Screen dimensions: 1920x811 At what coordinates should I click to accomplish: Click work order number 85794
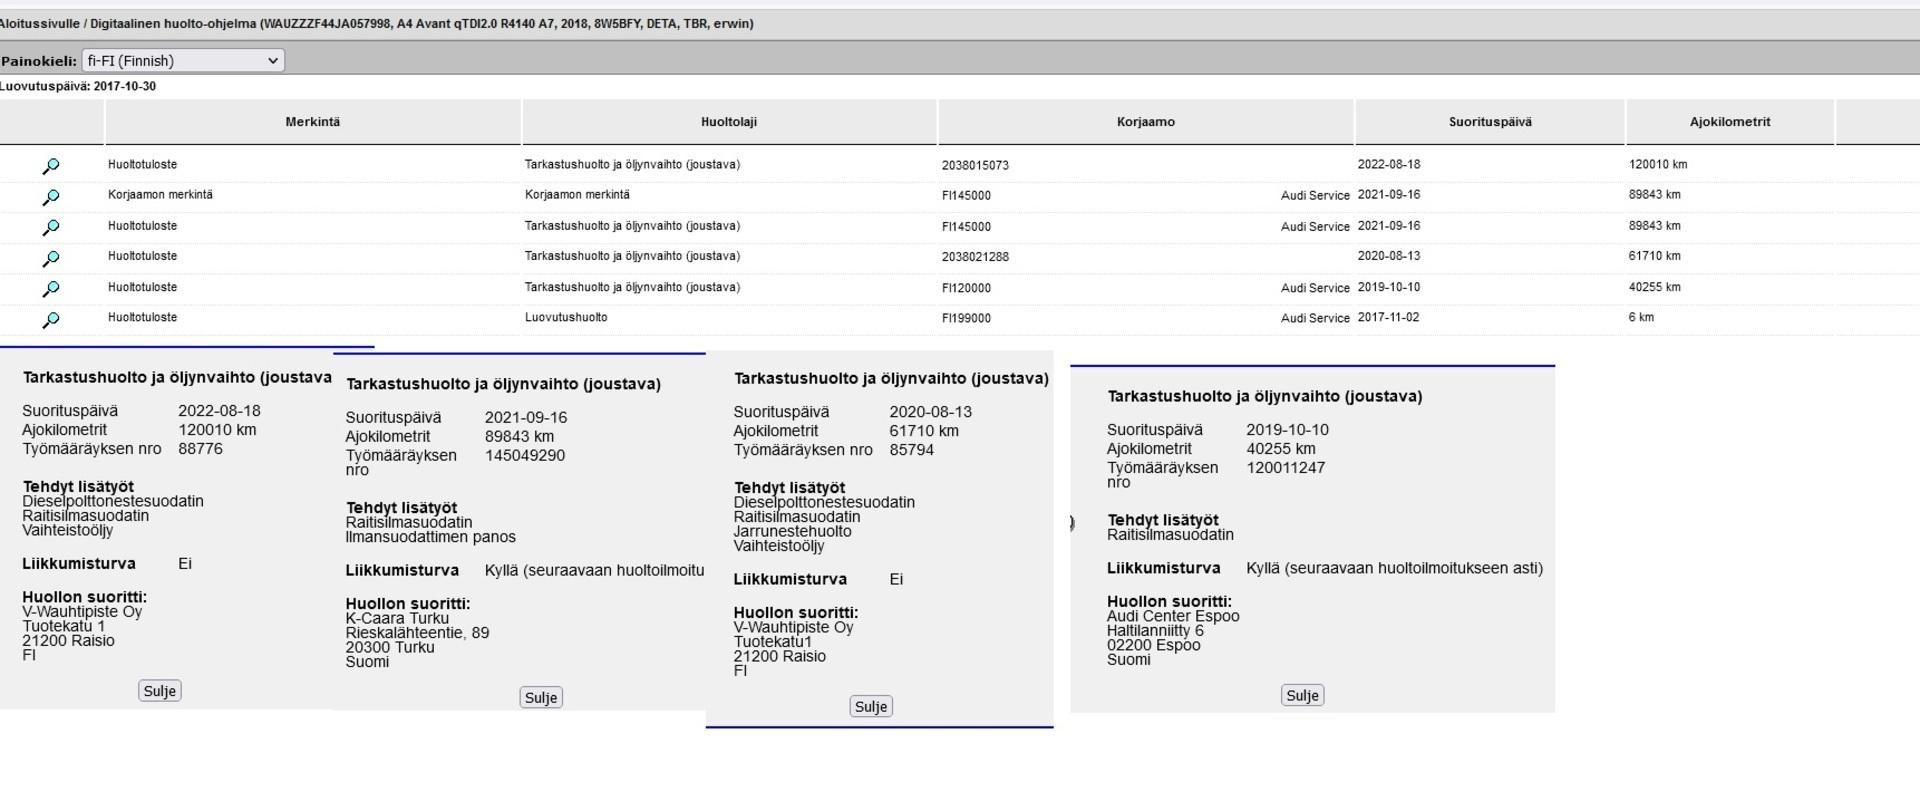pyautogui.click(x=912, y=450)
